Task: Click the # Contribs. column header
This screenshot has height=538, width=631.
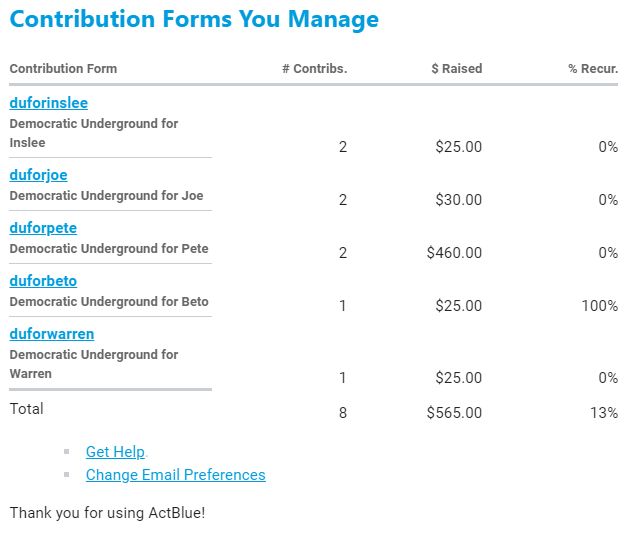Action: click(x=314, y=69)
